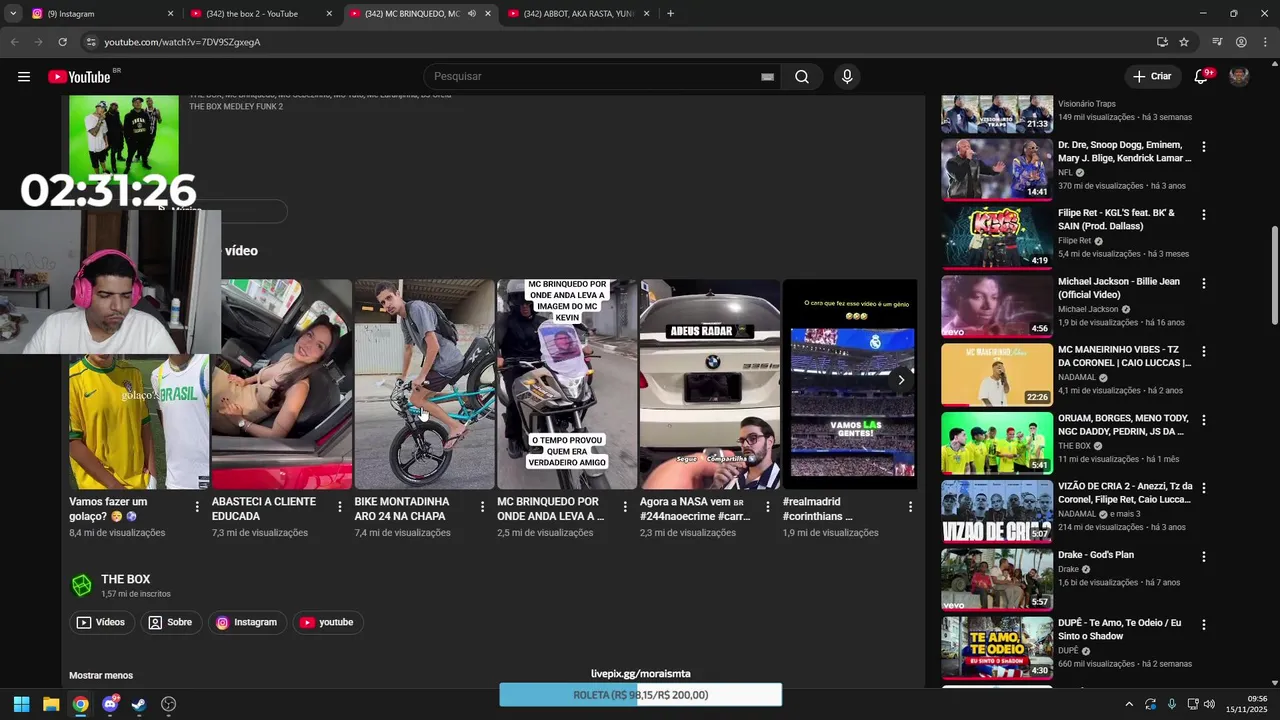Click the search magnifier button
The width and height of the screenshot is (1280, 720).
tap(802, 77)
